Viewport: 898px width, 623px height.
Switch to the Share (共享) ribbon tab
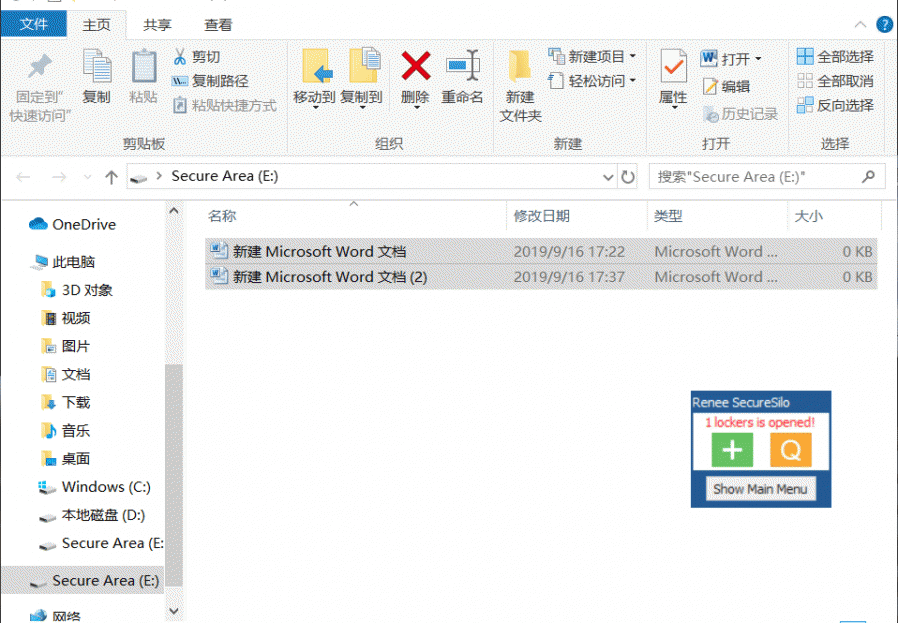point(156,25)
